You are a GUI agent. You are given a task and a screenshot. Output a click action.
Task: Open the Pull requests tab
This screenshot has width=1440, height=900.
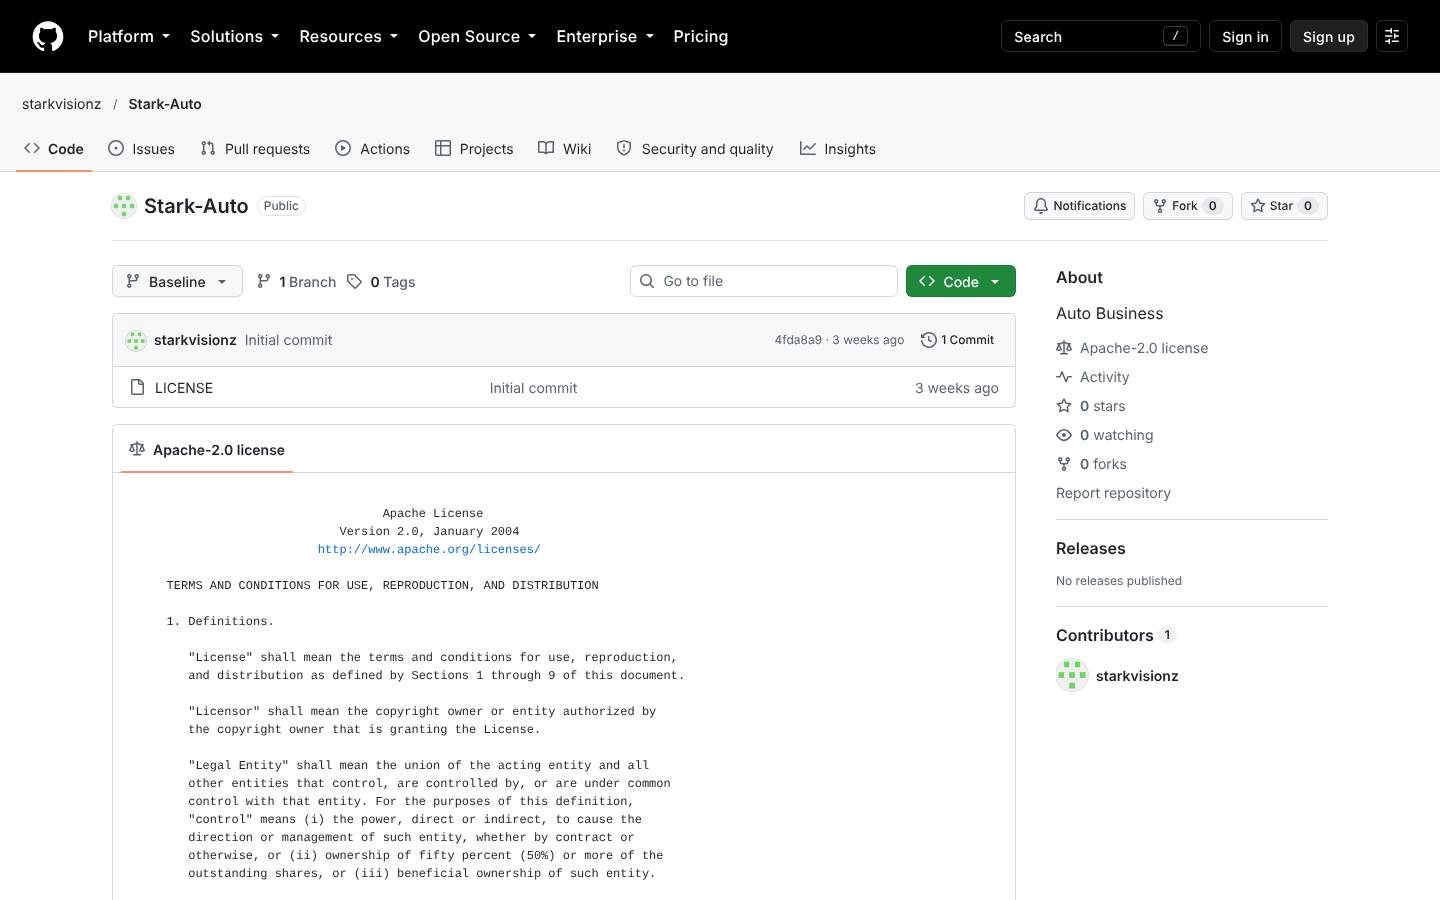[x=255, y=149]
